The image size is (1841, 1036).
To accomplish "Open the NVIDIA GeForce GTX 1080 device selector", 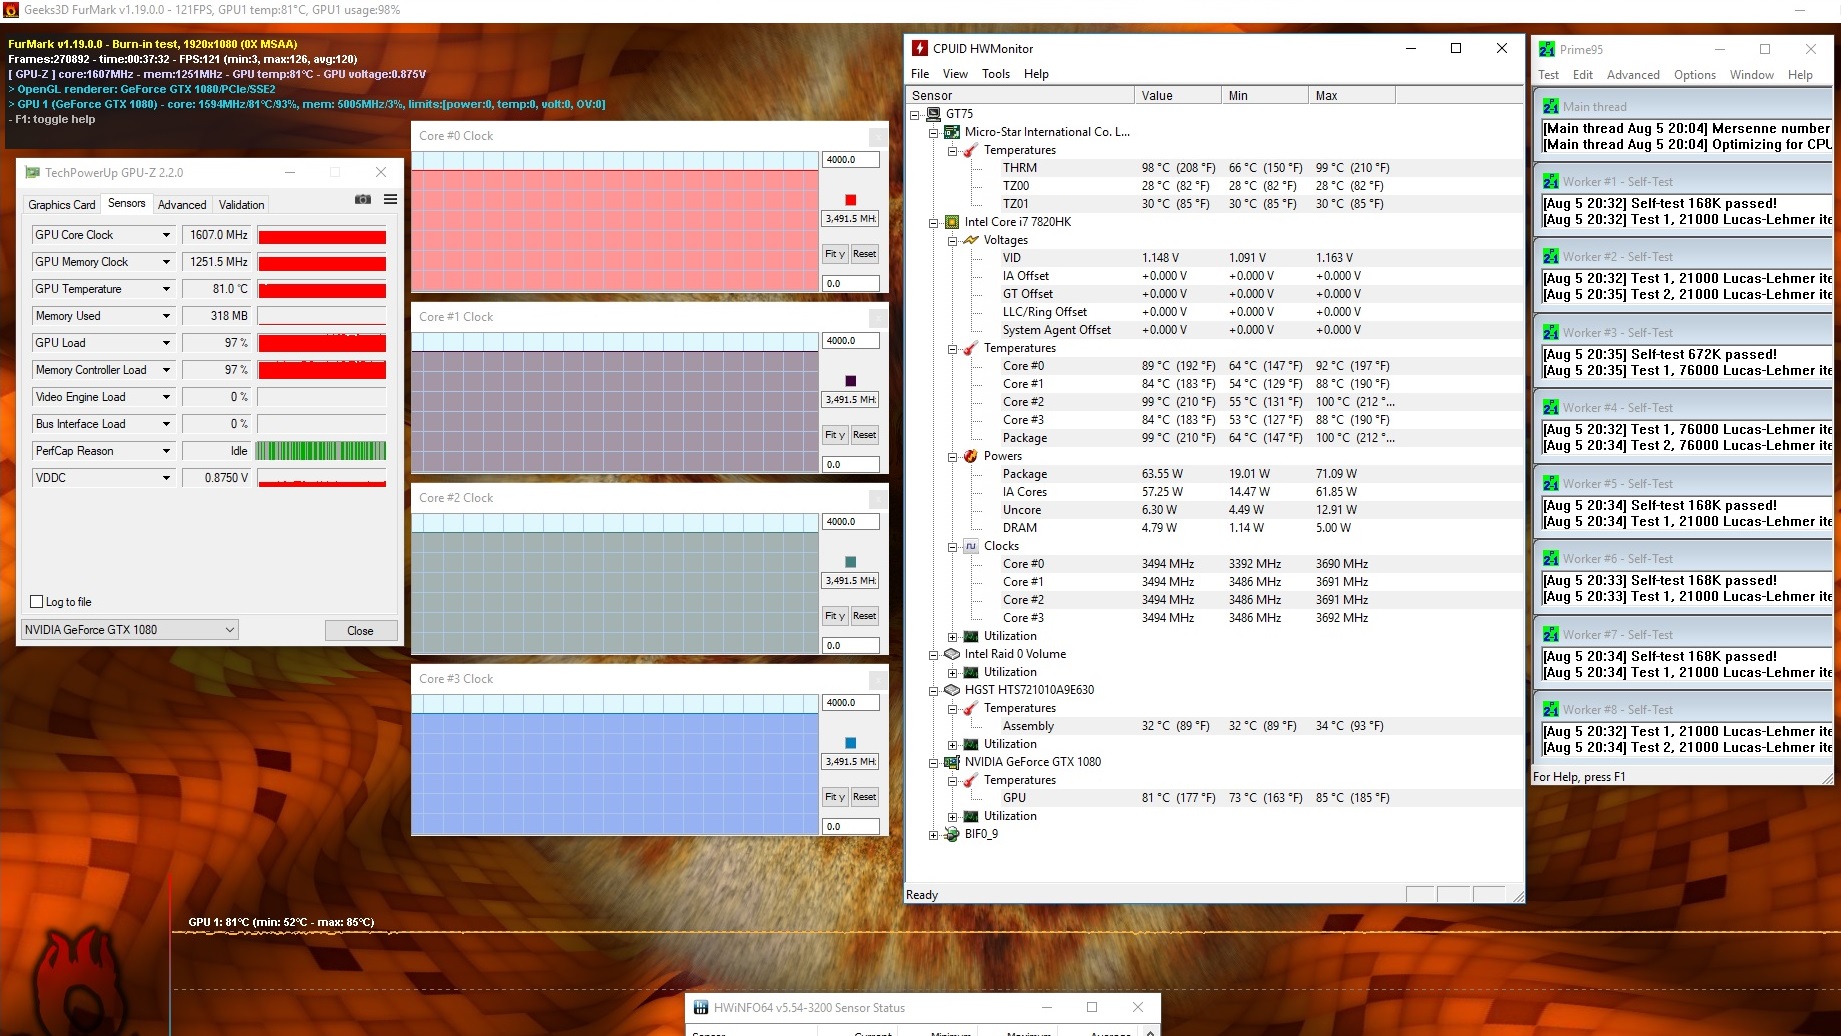I will coord(130,630).
